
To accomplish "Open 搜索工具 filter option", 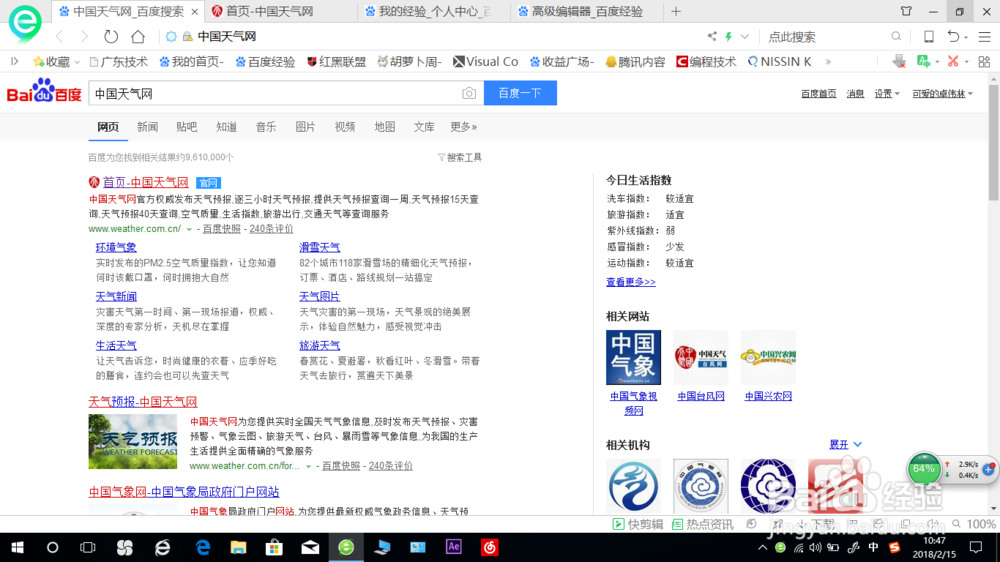I will click(x=460, y=158).
